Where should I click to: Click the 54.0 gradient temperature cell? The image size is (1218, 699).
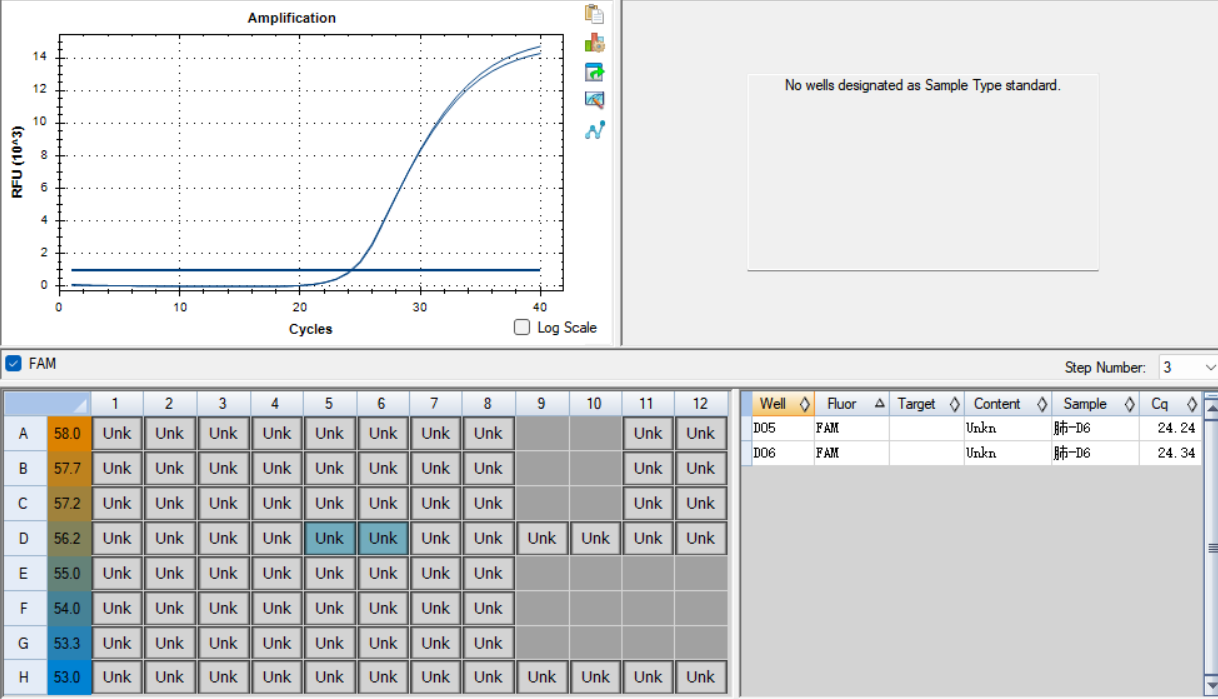(68, 608)
